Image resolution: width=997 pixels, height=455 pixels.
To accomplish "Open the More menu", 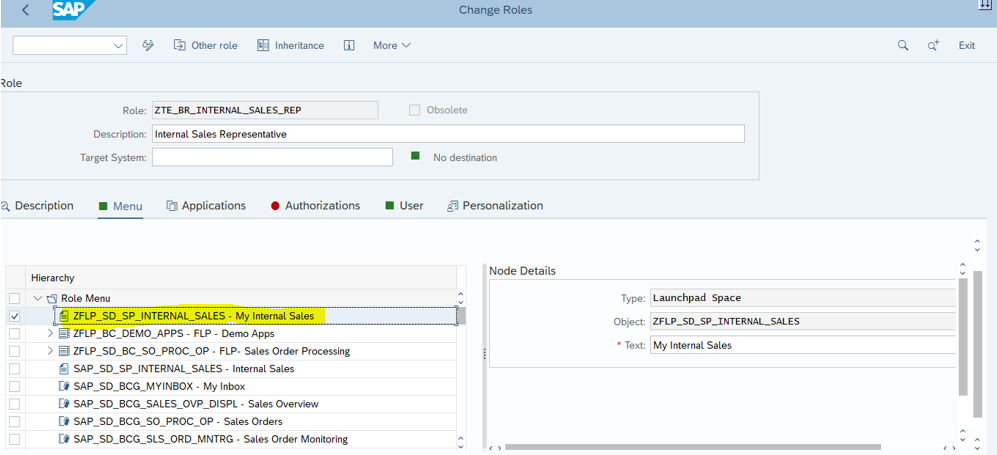I will 392,45.
